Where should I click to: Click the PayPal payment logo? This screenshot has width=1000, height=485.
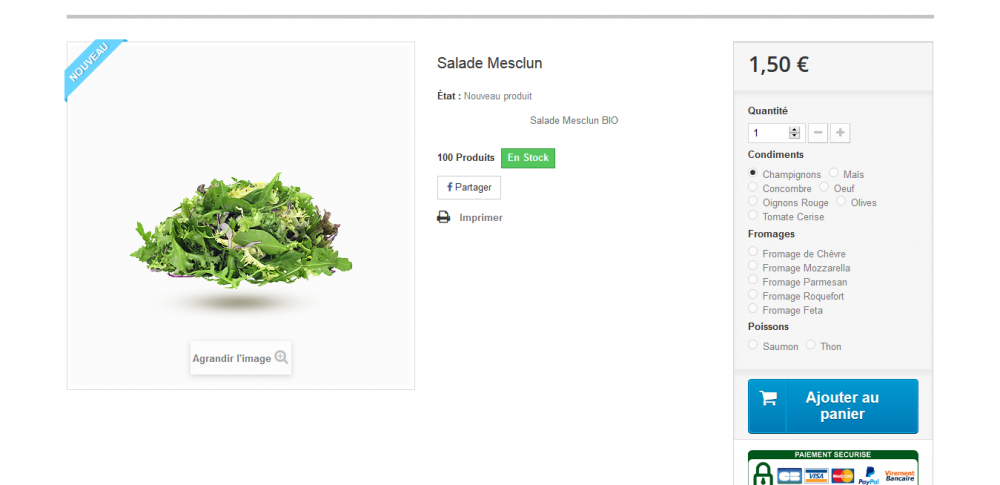(x=869, y=475)
